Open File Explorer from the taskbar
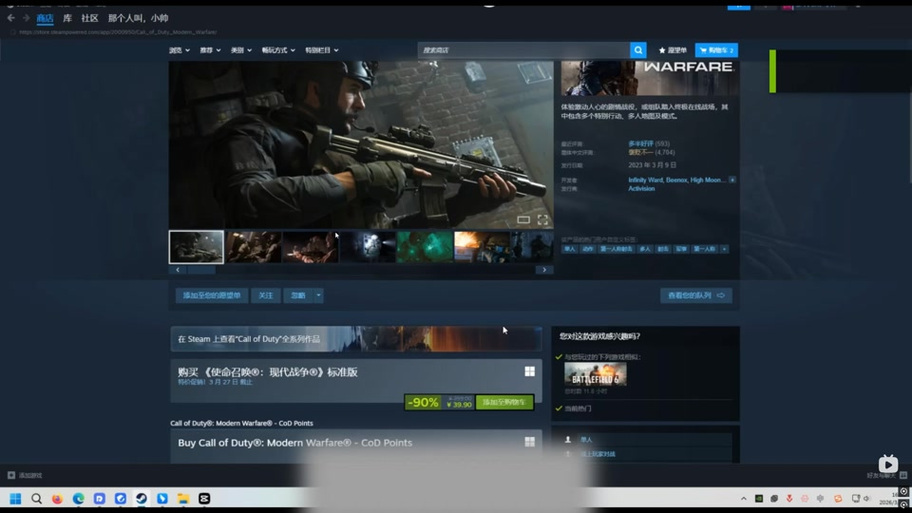This screenshot has height=513, width=912. (183, 498)
